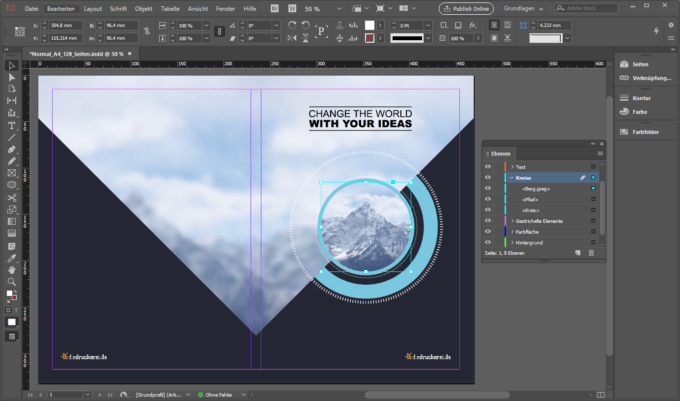Image resolution: width=680 pixels, height=401 pixels.
Task: Select the Rectangle Frame tool
Action: point(12,173)
